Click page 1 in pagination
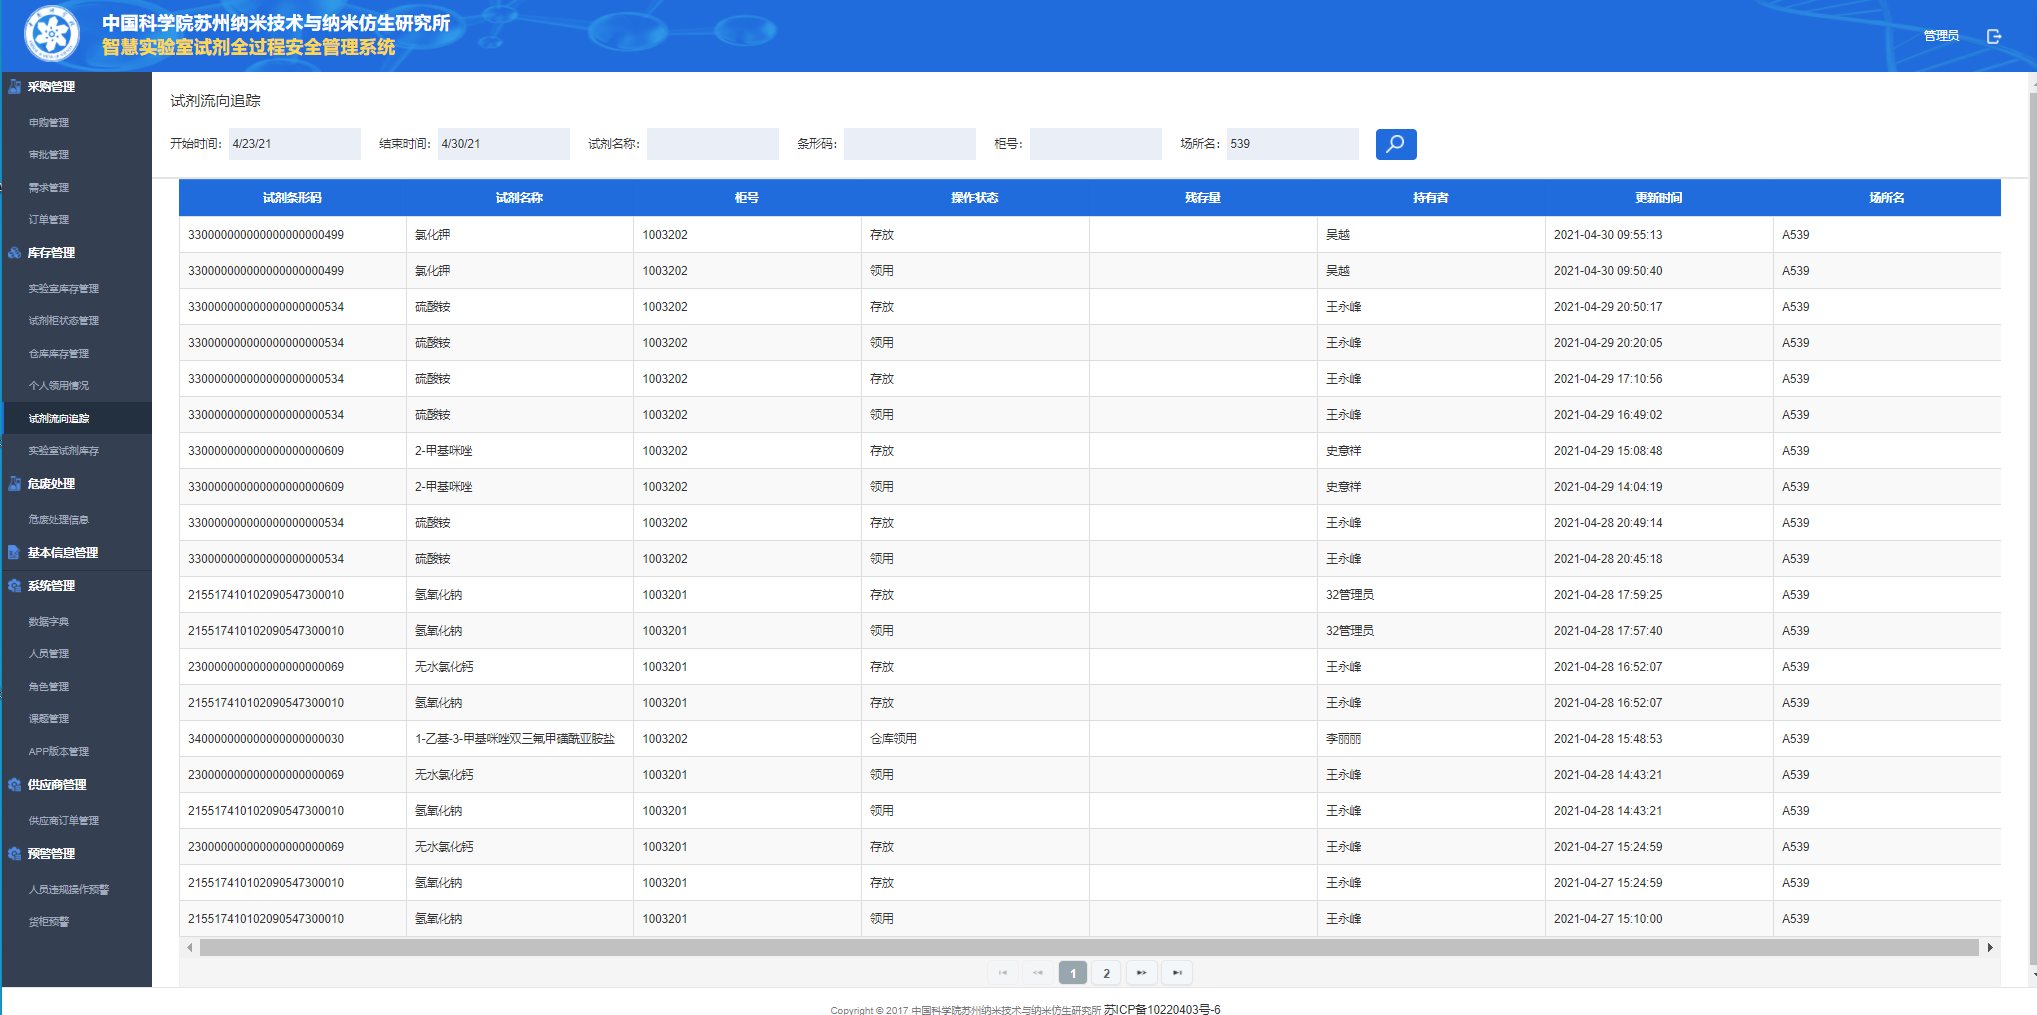Image resolution: width=2037 pixels, height=1015 pixels. [1073, 973]
